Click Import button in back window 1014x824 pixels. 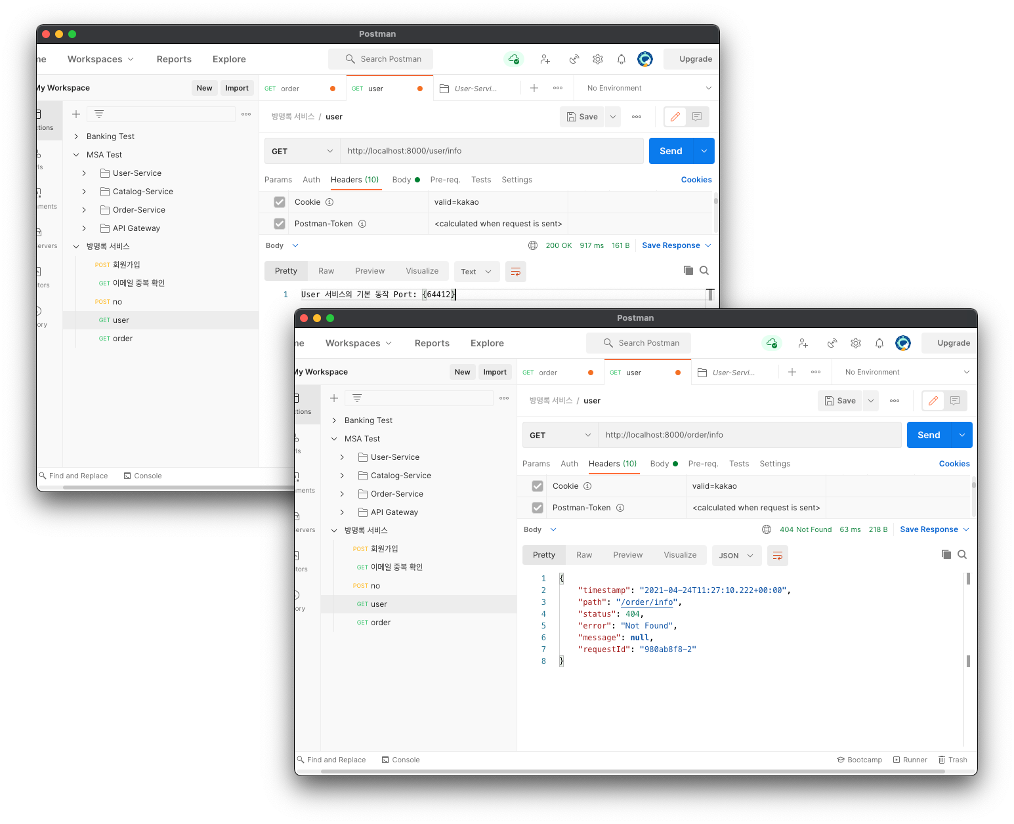pyautogui.click(x=237, y=88)
